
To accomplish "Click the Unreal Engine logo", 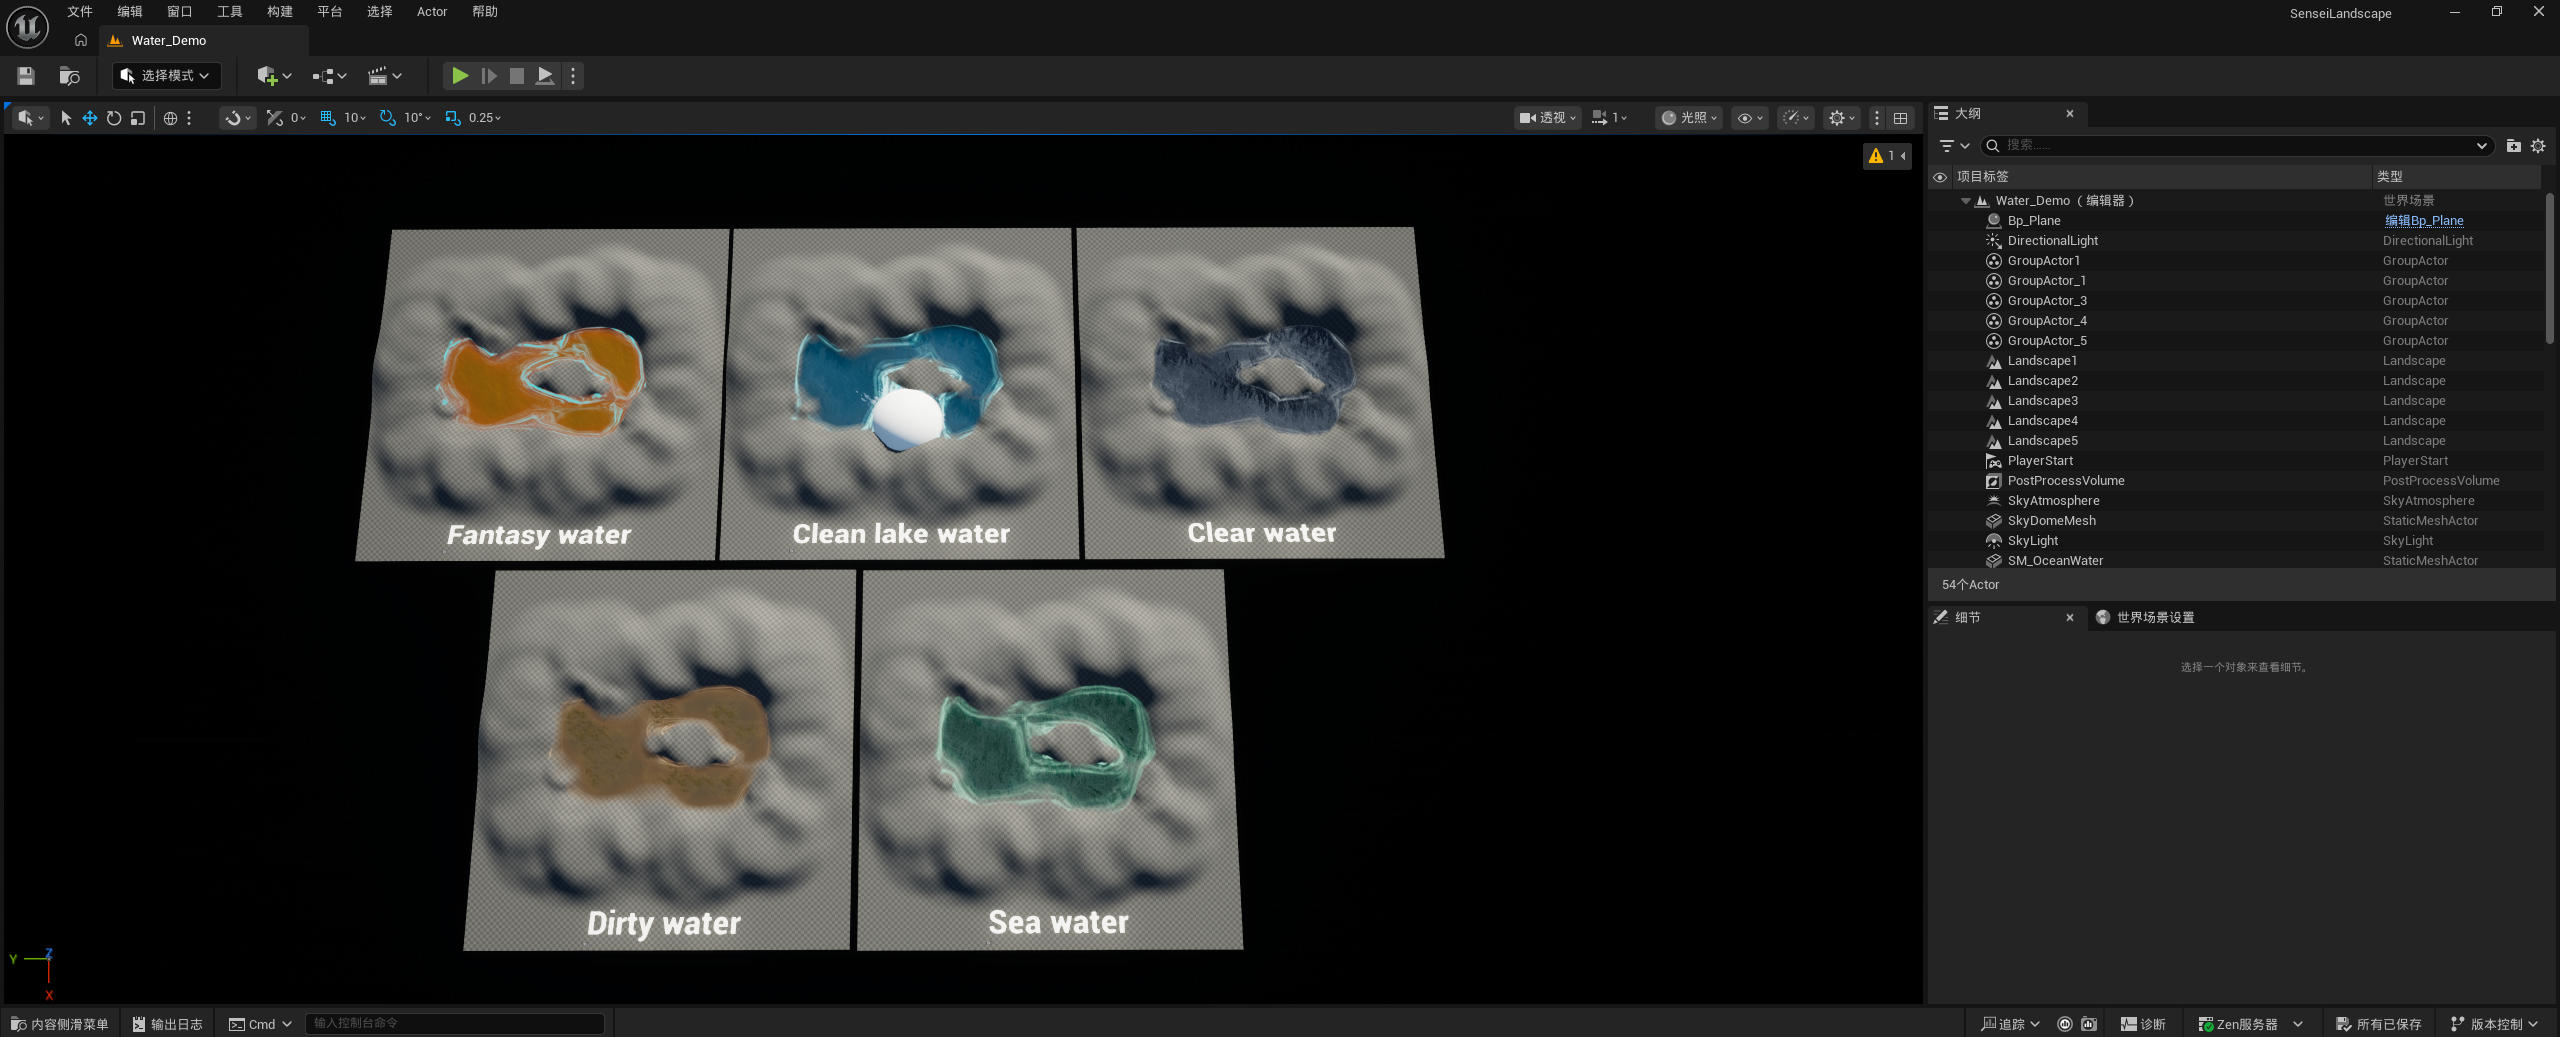I will click(27, 27).
